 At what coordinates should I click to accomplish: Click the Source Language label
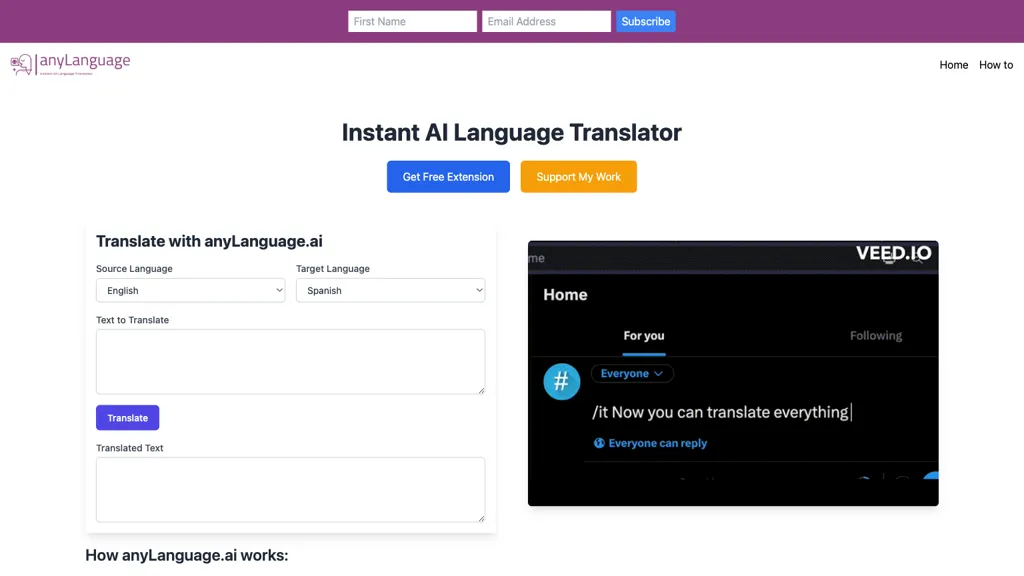point(135,268)
